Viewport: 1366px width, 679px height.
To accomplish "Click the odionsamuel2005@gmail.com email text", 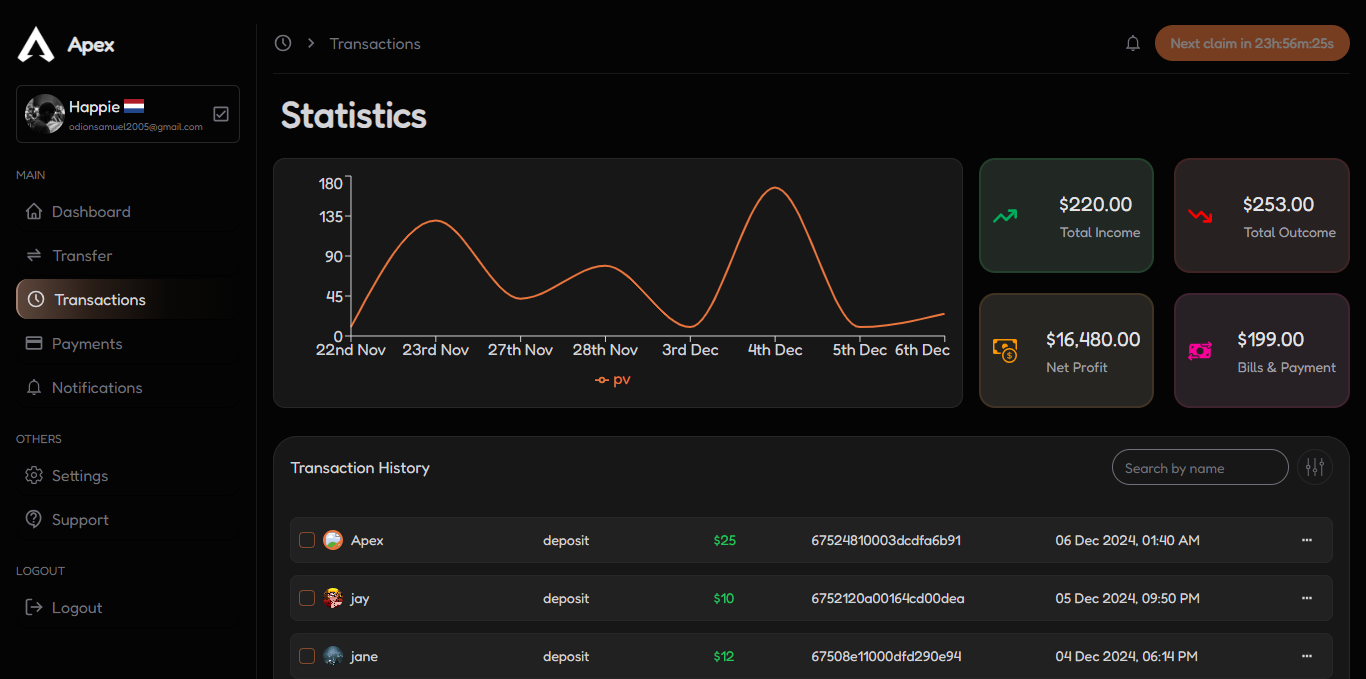I will pos(136,127).
